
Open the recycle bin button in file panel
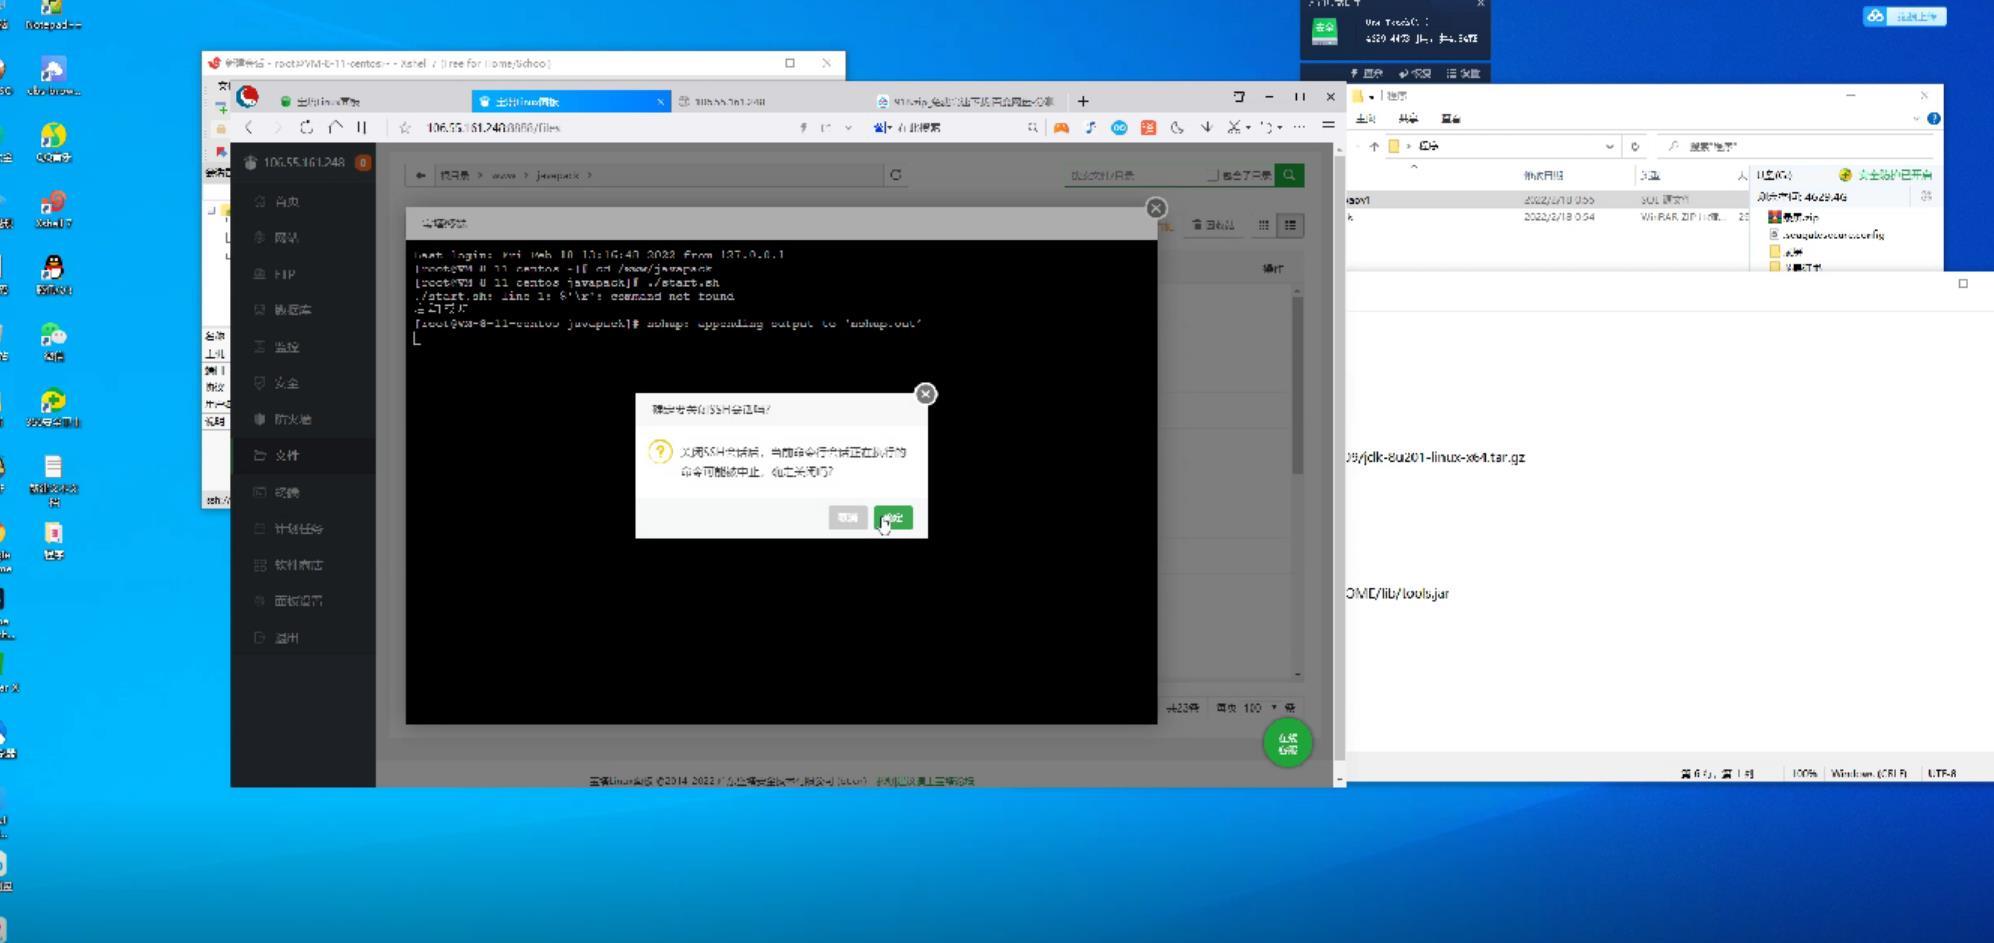pyautogui.click(x=1214, y=225)
